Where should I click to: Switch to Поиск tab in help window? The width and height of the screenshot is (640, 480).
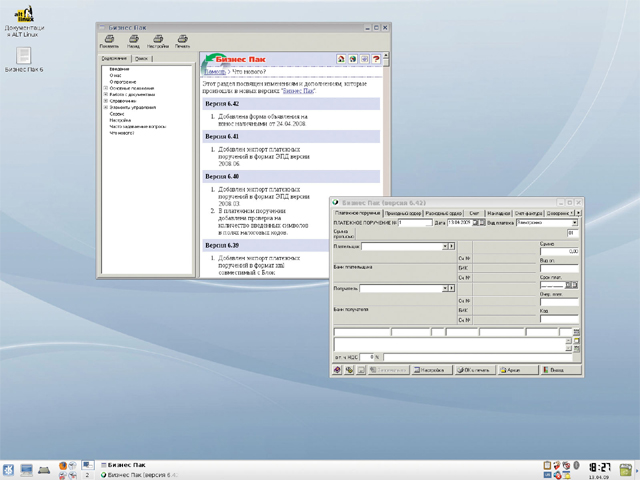141,59
